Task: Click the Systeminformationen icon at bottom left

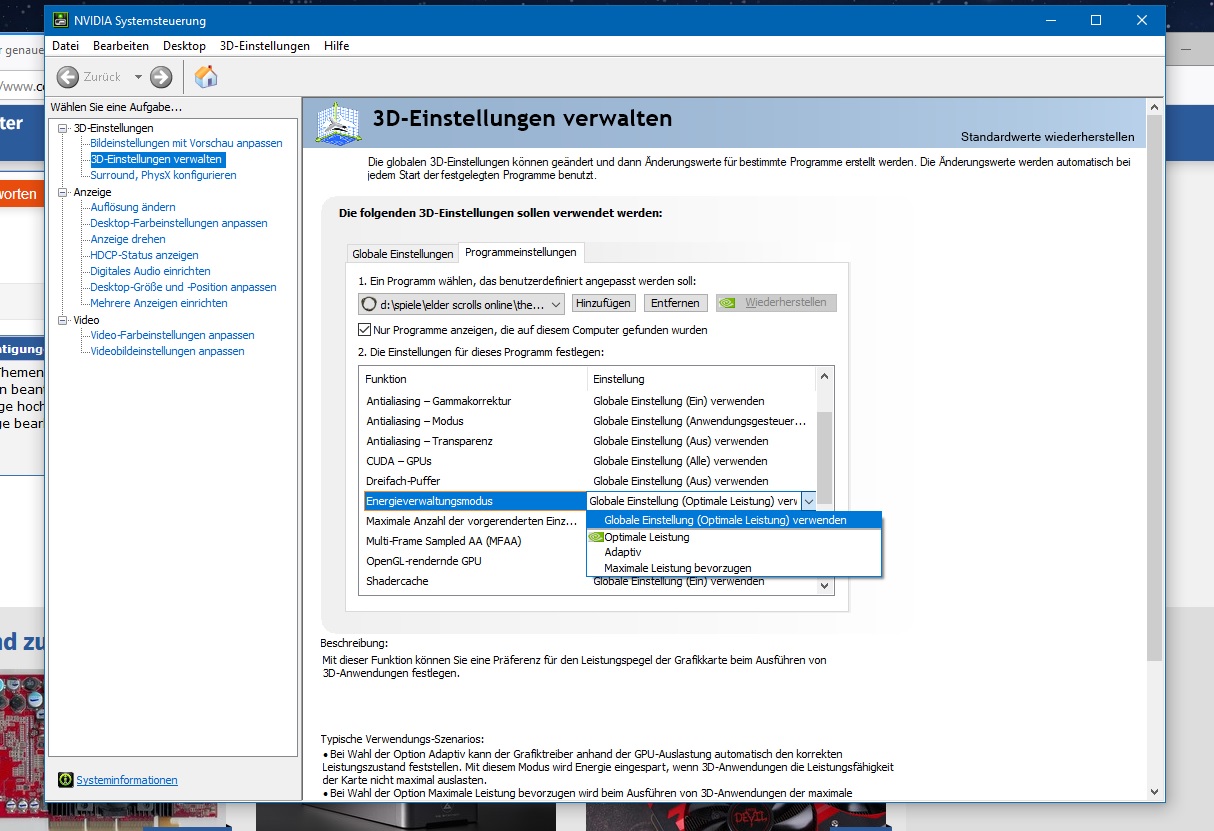Action: pos(66,780)
